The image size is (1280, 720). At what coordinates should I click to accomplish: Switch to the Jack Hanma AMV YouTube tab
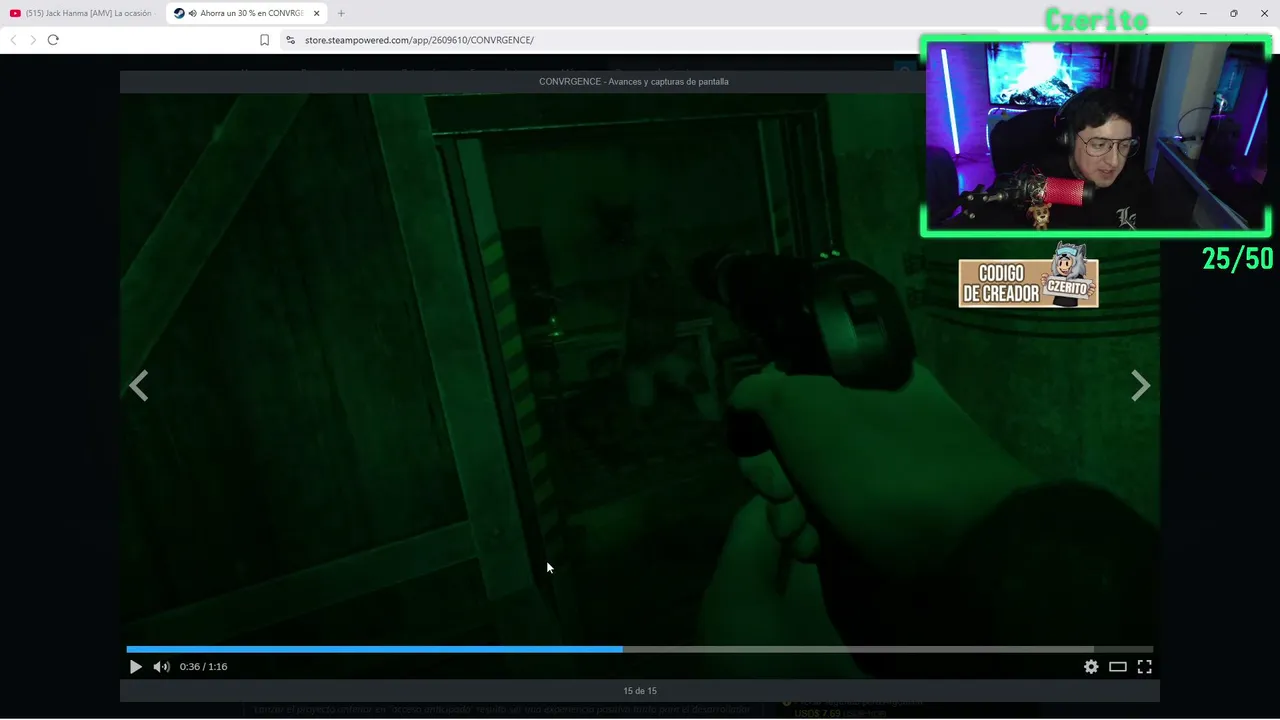tap(82, 13)
